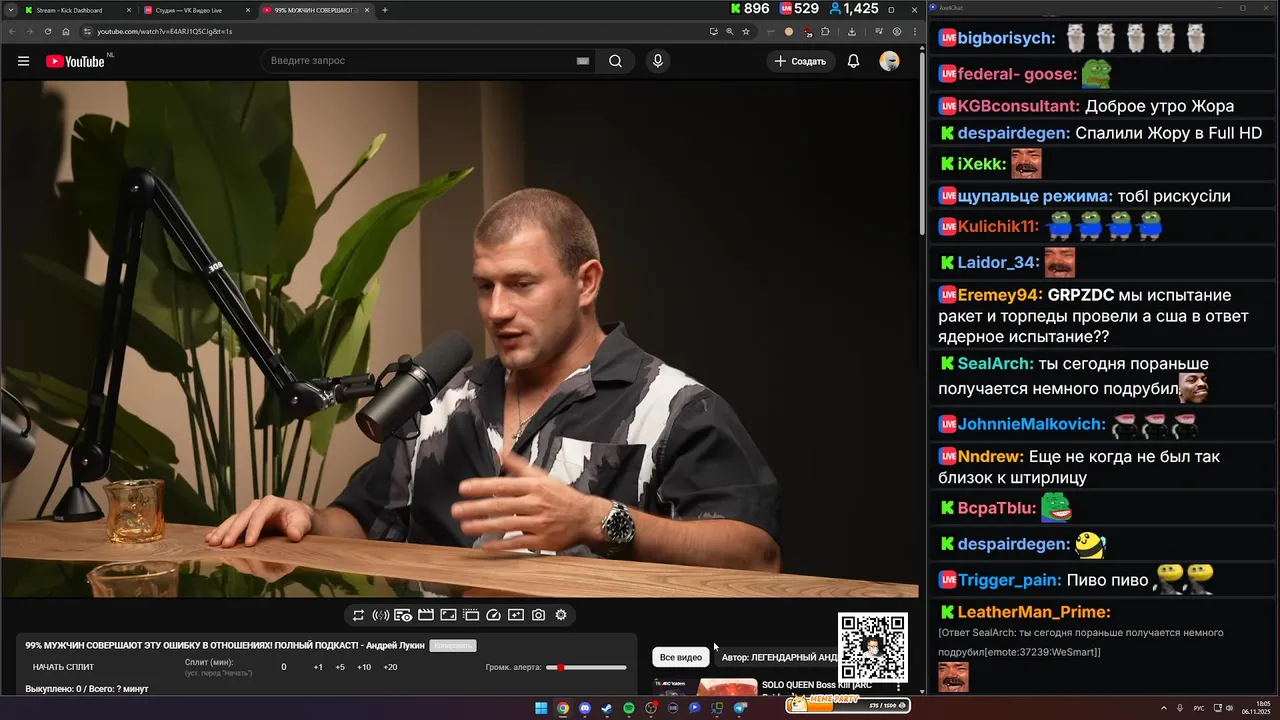1280x720 pixels.
Task: Click username despairdegen with Спалили Жору message
Action: coord(1014,133)
